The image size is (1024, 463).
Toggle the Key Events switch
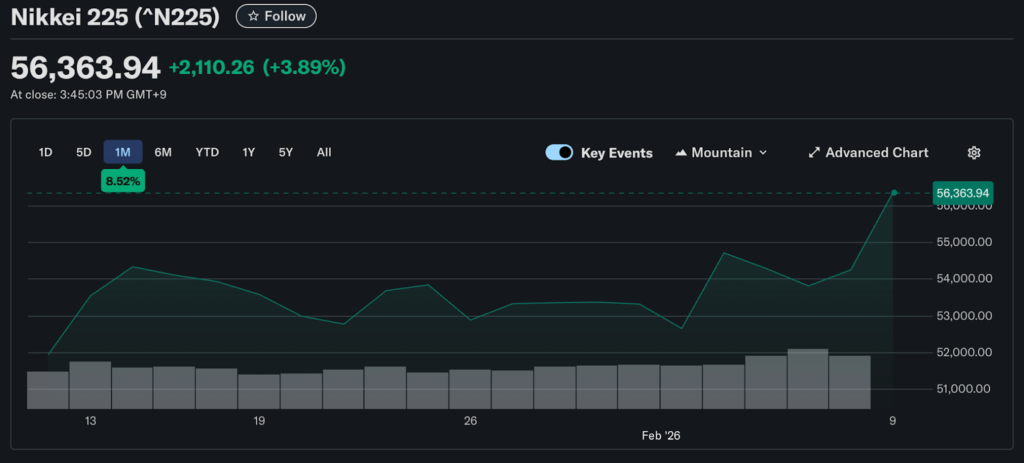pyautogui.click(x=559, y=153)
